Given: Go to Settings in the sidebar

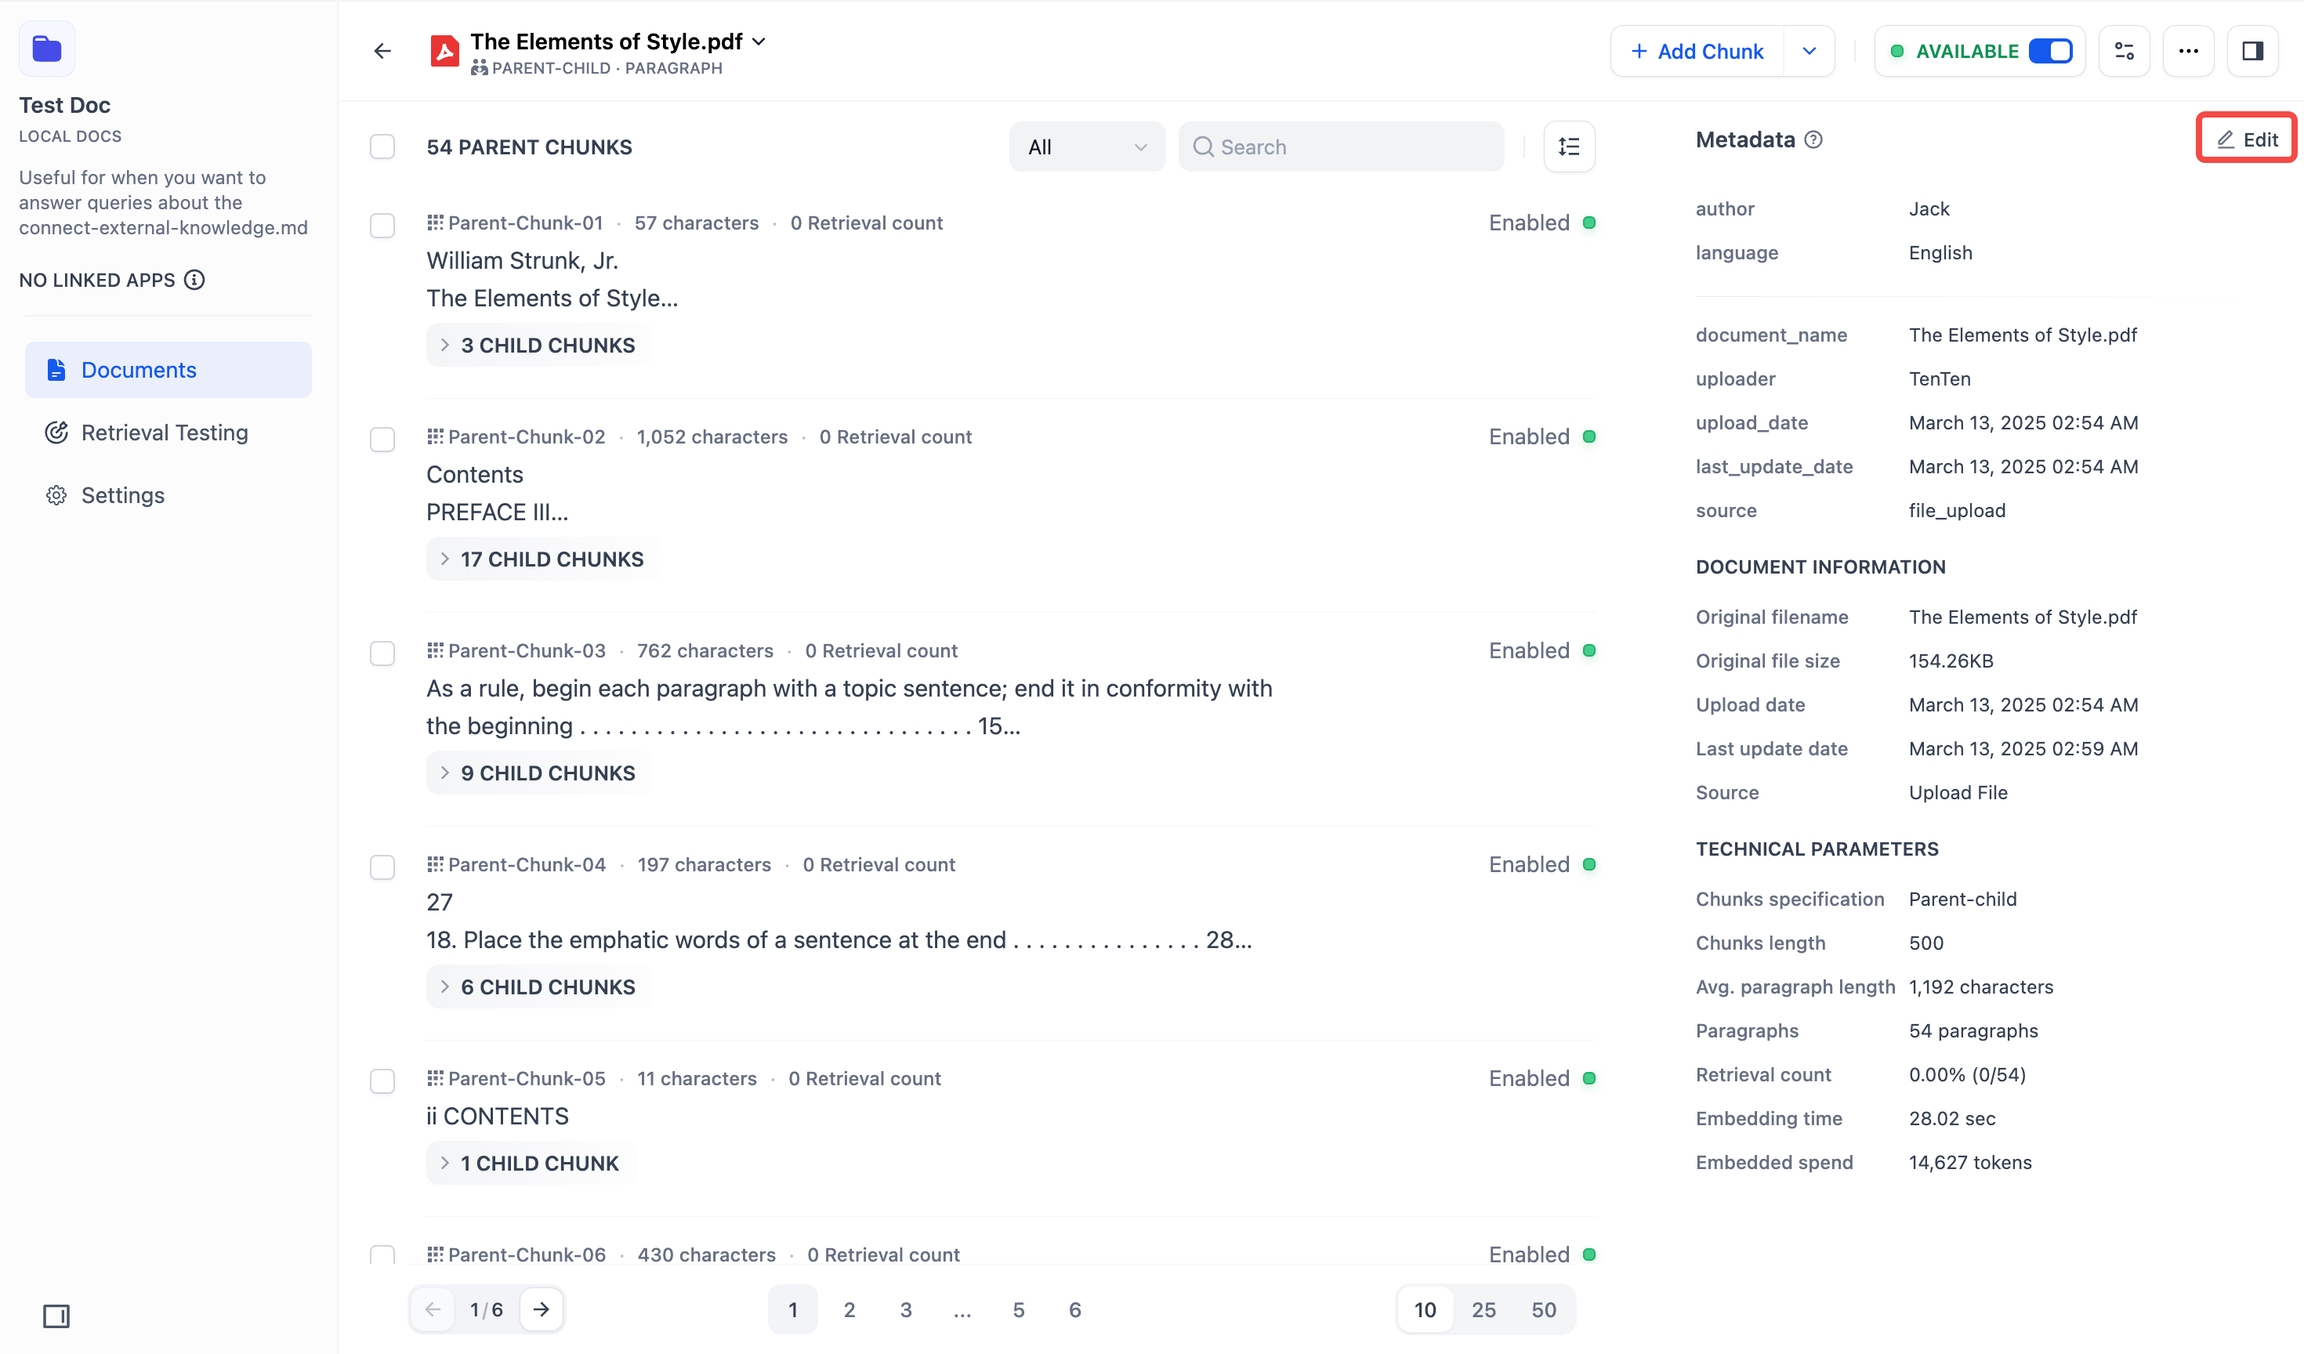Looking at the screenshot, I should [x=122, y=495].
